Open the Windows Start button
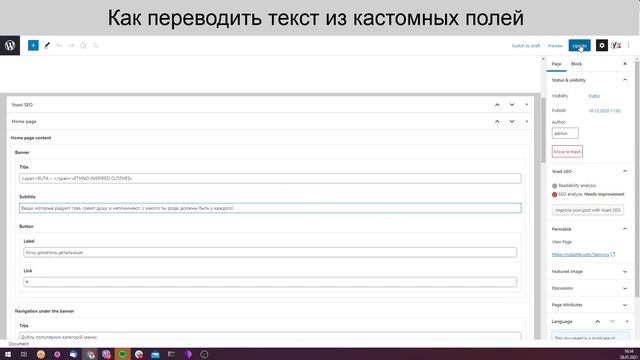 [8, 354]
